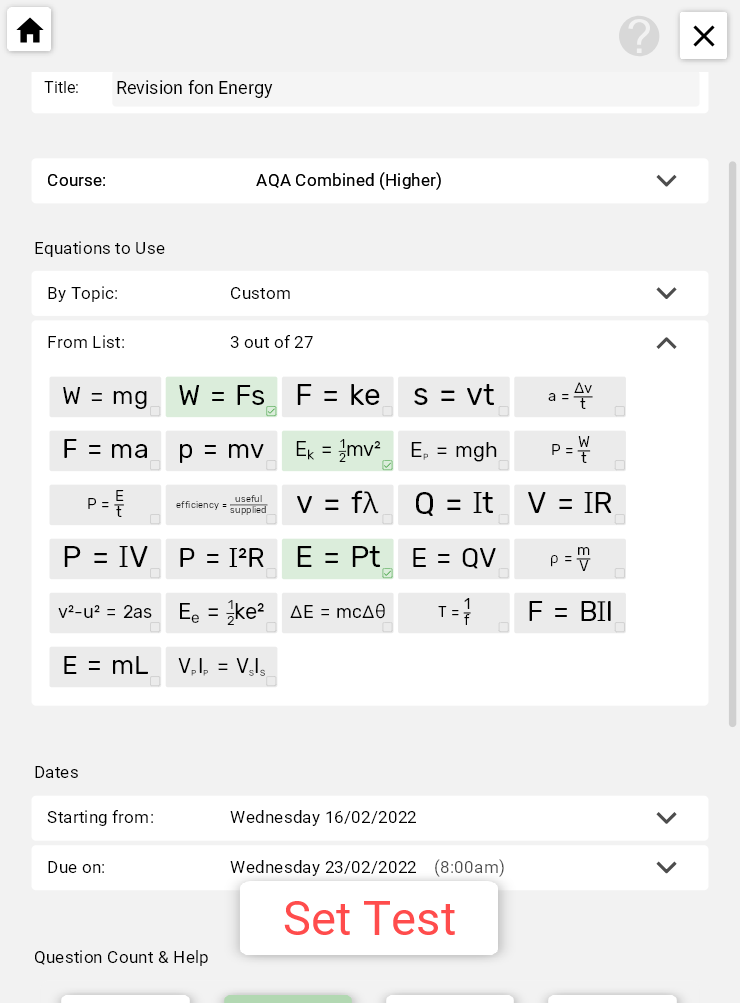
Task: Select the W = mg equation
Action: click(105, 397)
